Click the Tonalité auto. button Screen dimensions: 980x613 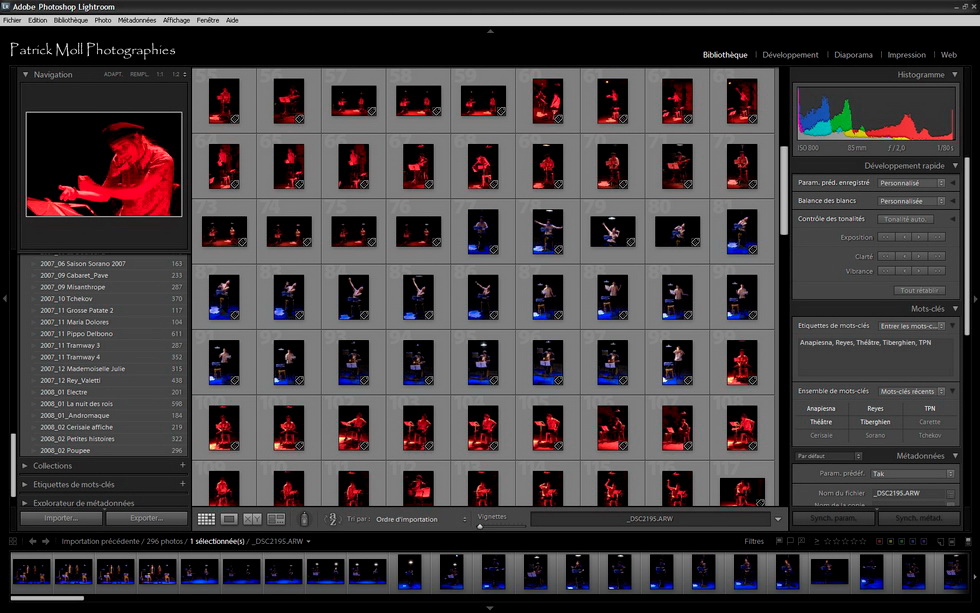click(x=905, y=219)
